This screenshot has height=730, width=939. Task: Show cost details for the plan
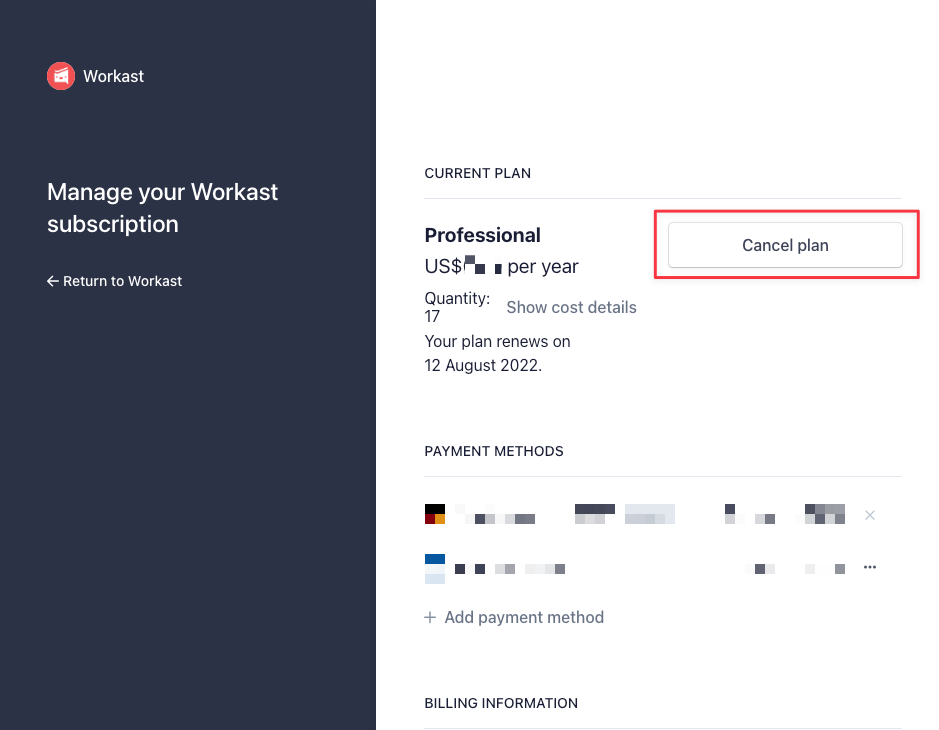(571, 307)
